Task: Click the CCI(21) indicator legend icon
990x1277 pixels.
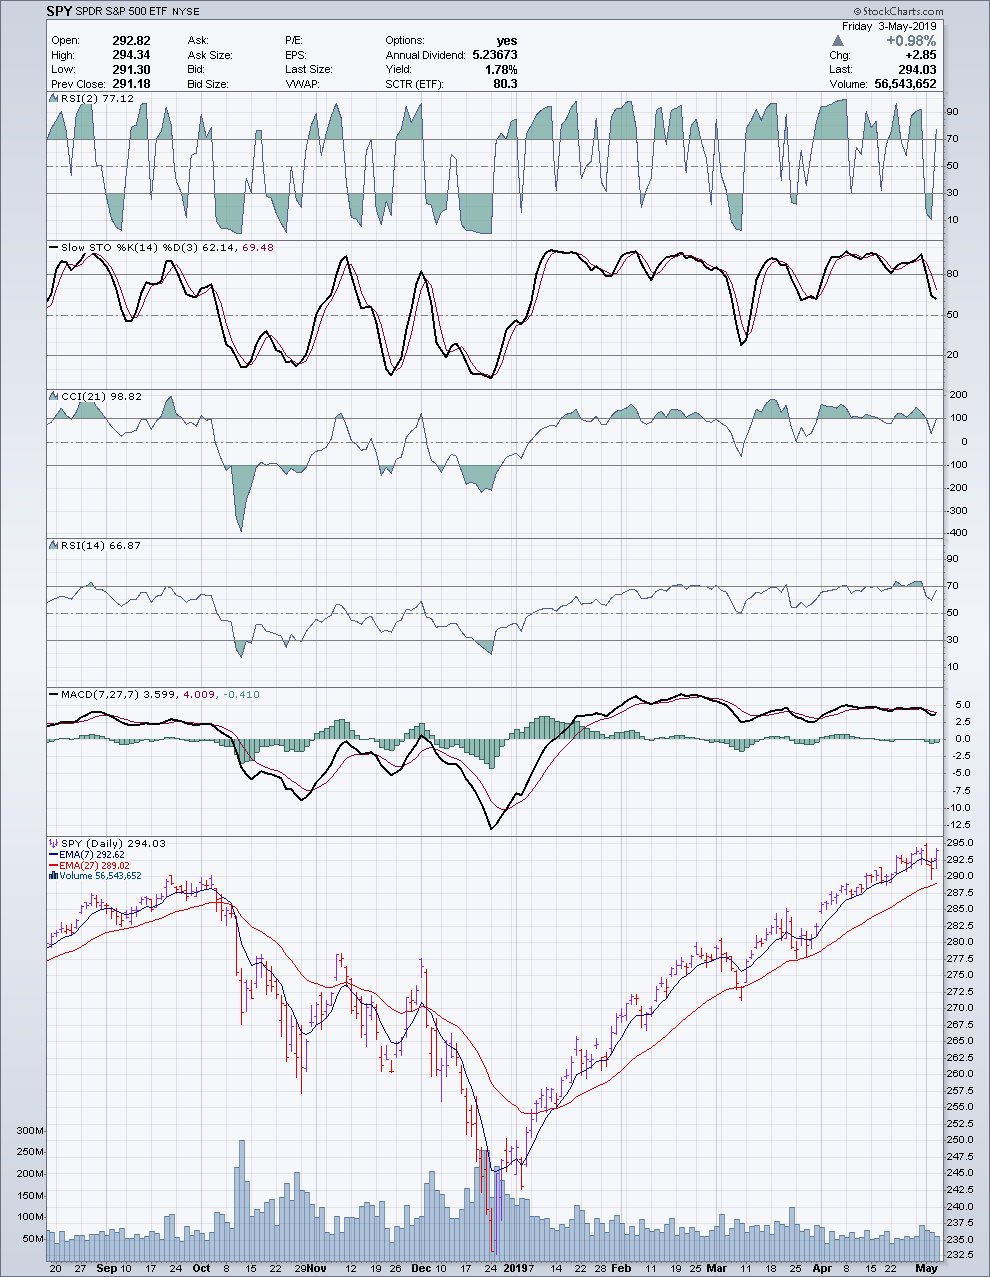Action: pyautogui.click(x=54, y=397)
